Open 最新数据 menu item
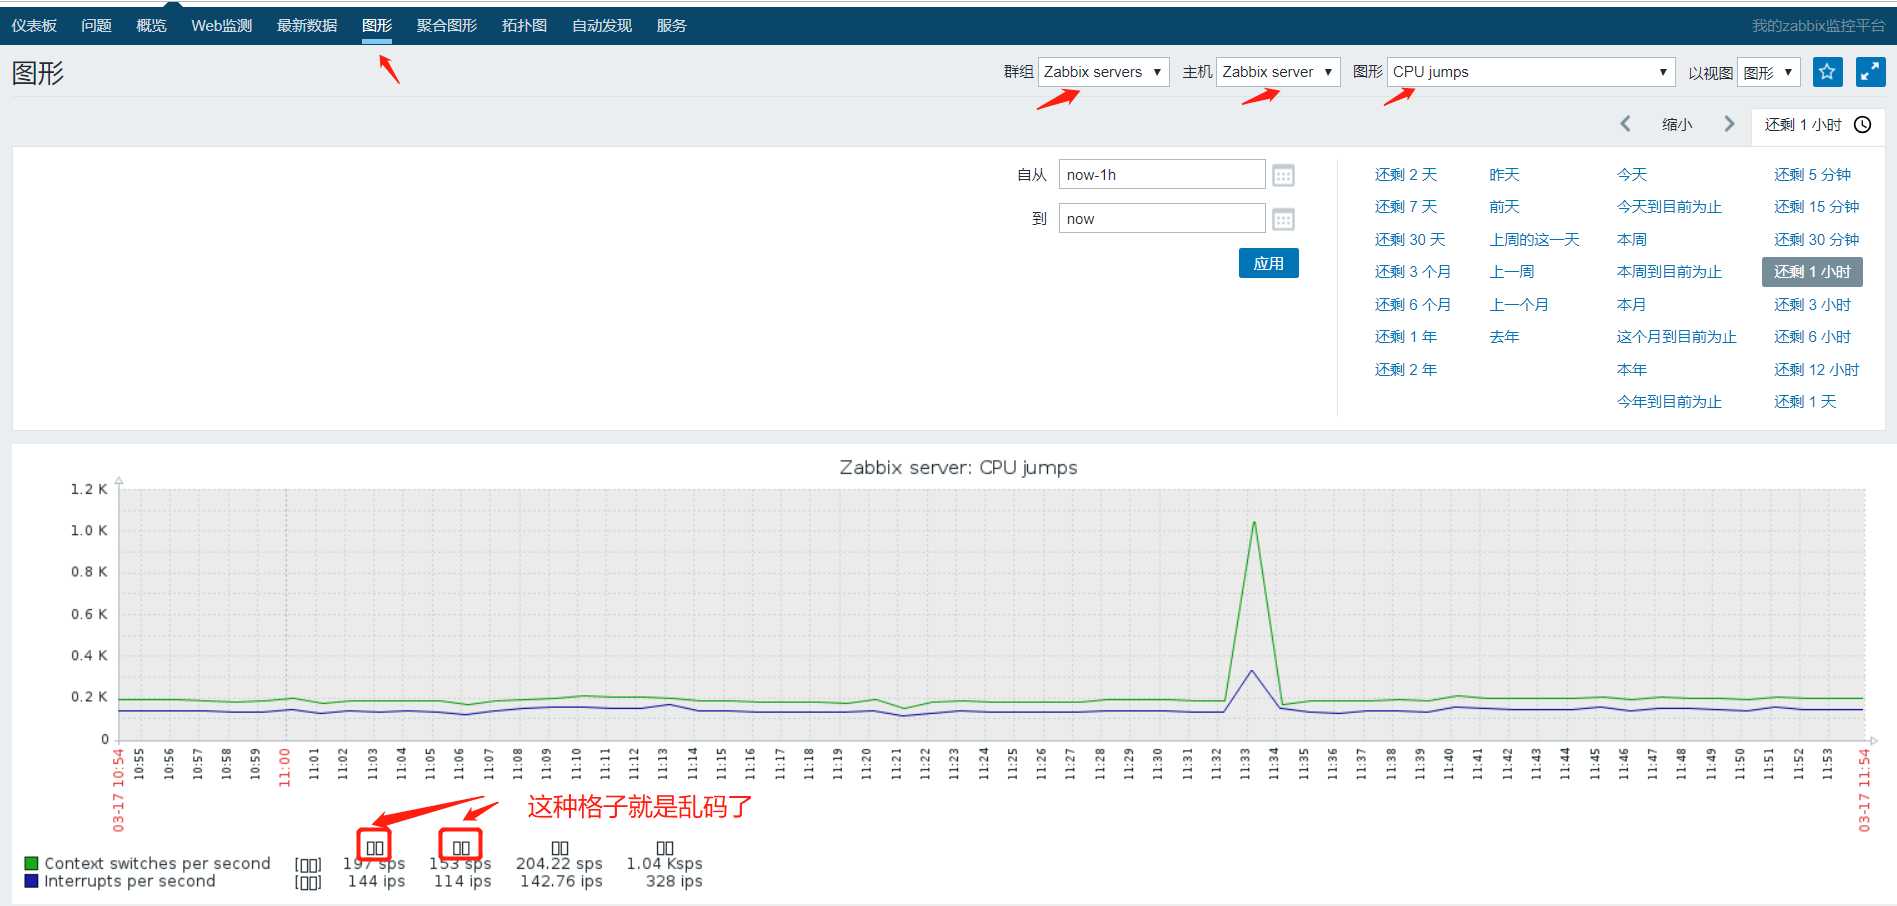The height and width of the screenshot is (906, 1897). [307, 25]
